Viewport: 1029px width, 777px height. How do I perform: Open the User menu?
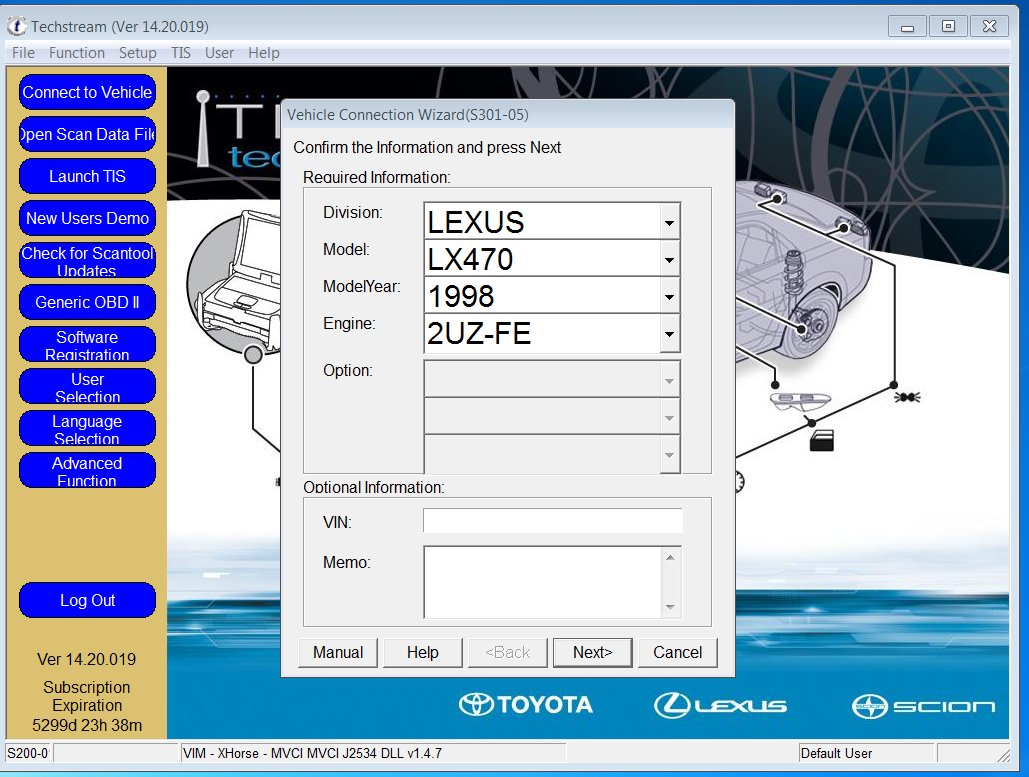(219, 52)
